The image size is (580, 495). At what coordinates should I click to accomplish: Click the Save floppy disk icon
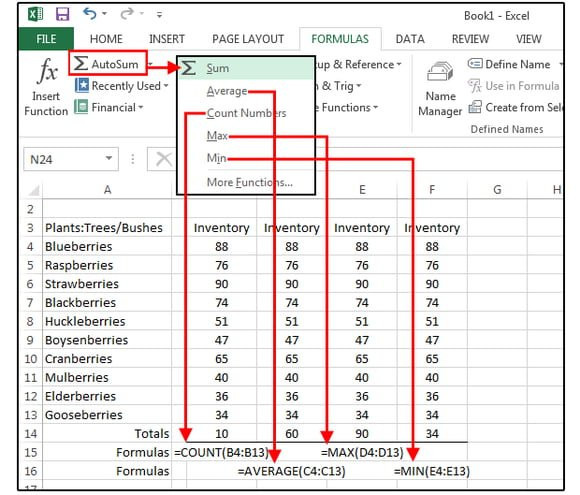(63, 14)
